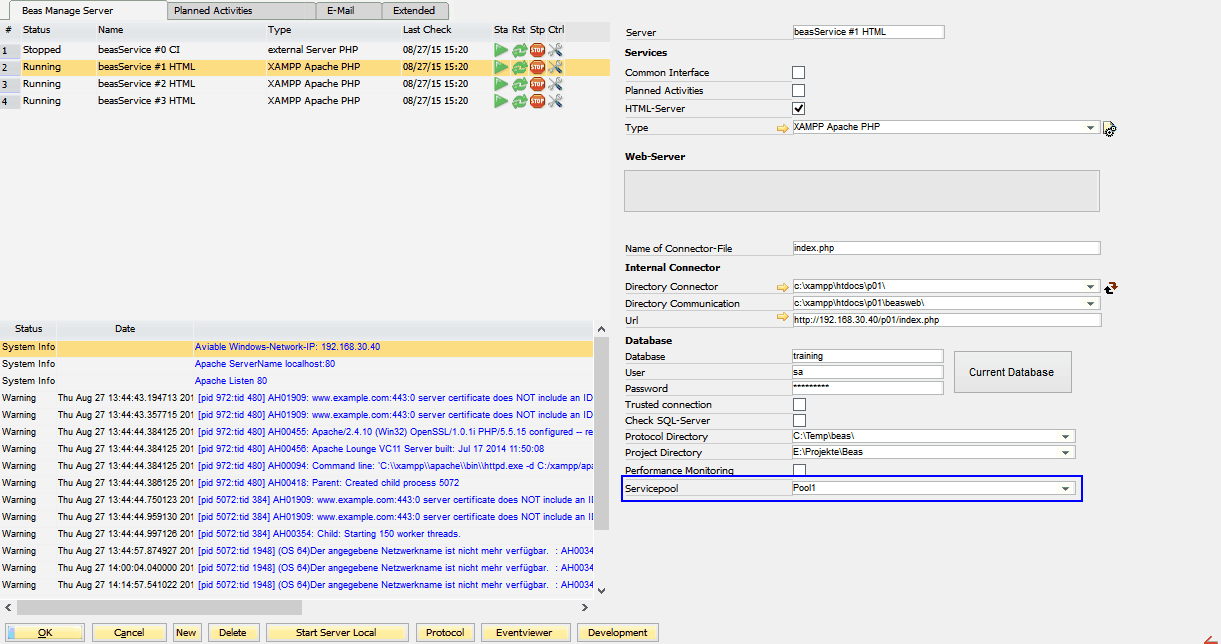Click the settings file icon beside Type

pos(1109,129)
